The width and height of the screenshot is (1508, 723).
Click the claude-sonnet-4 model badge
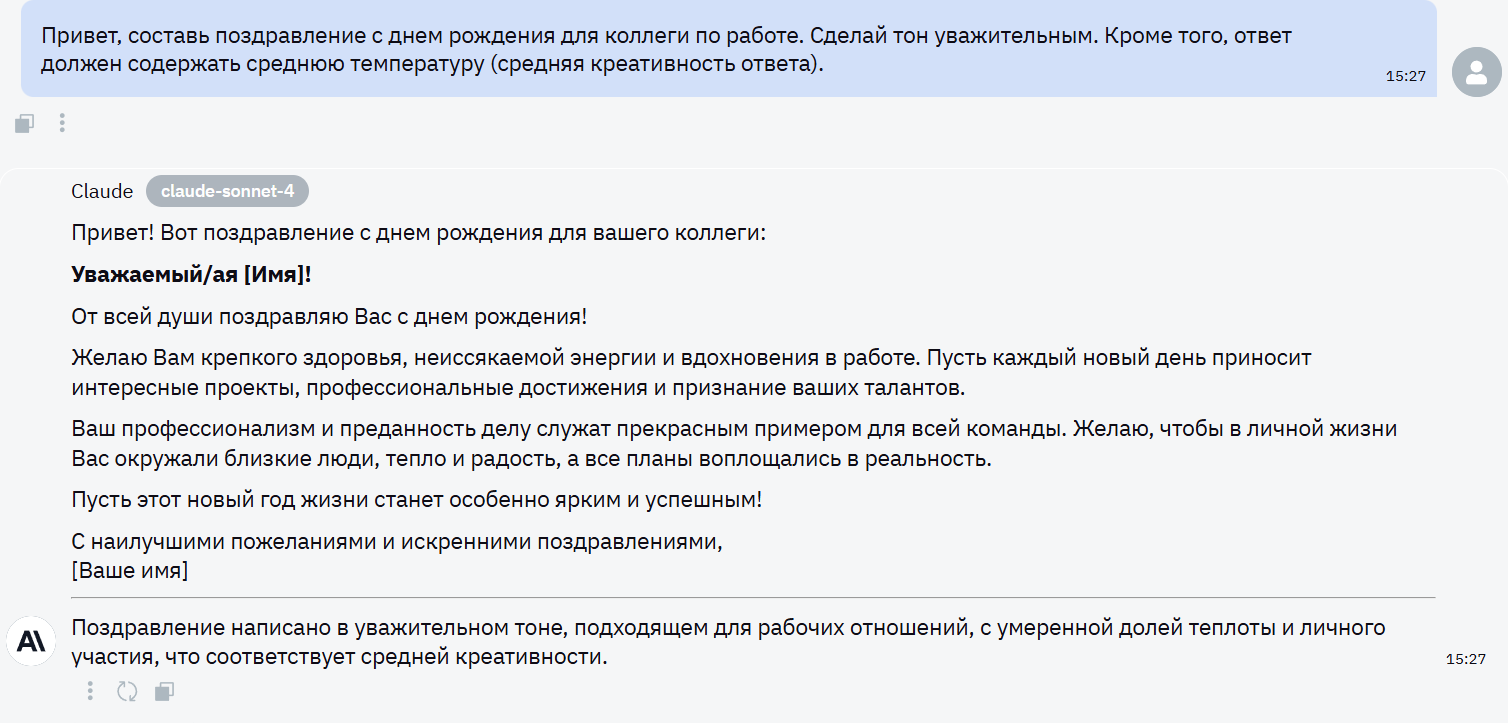tap(227, 191)
